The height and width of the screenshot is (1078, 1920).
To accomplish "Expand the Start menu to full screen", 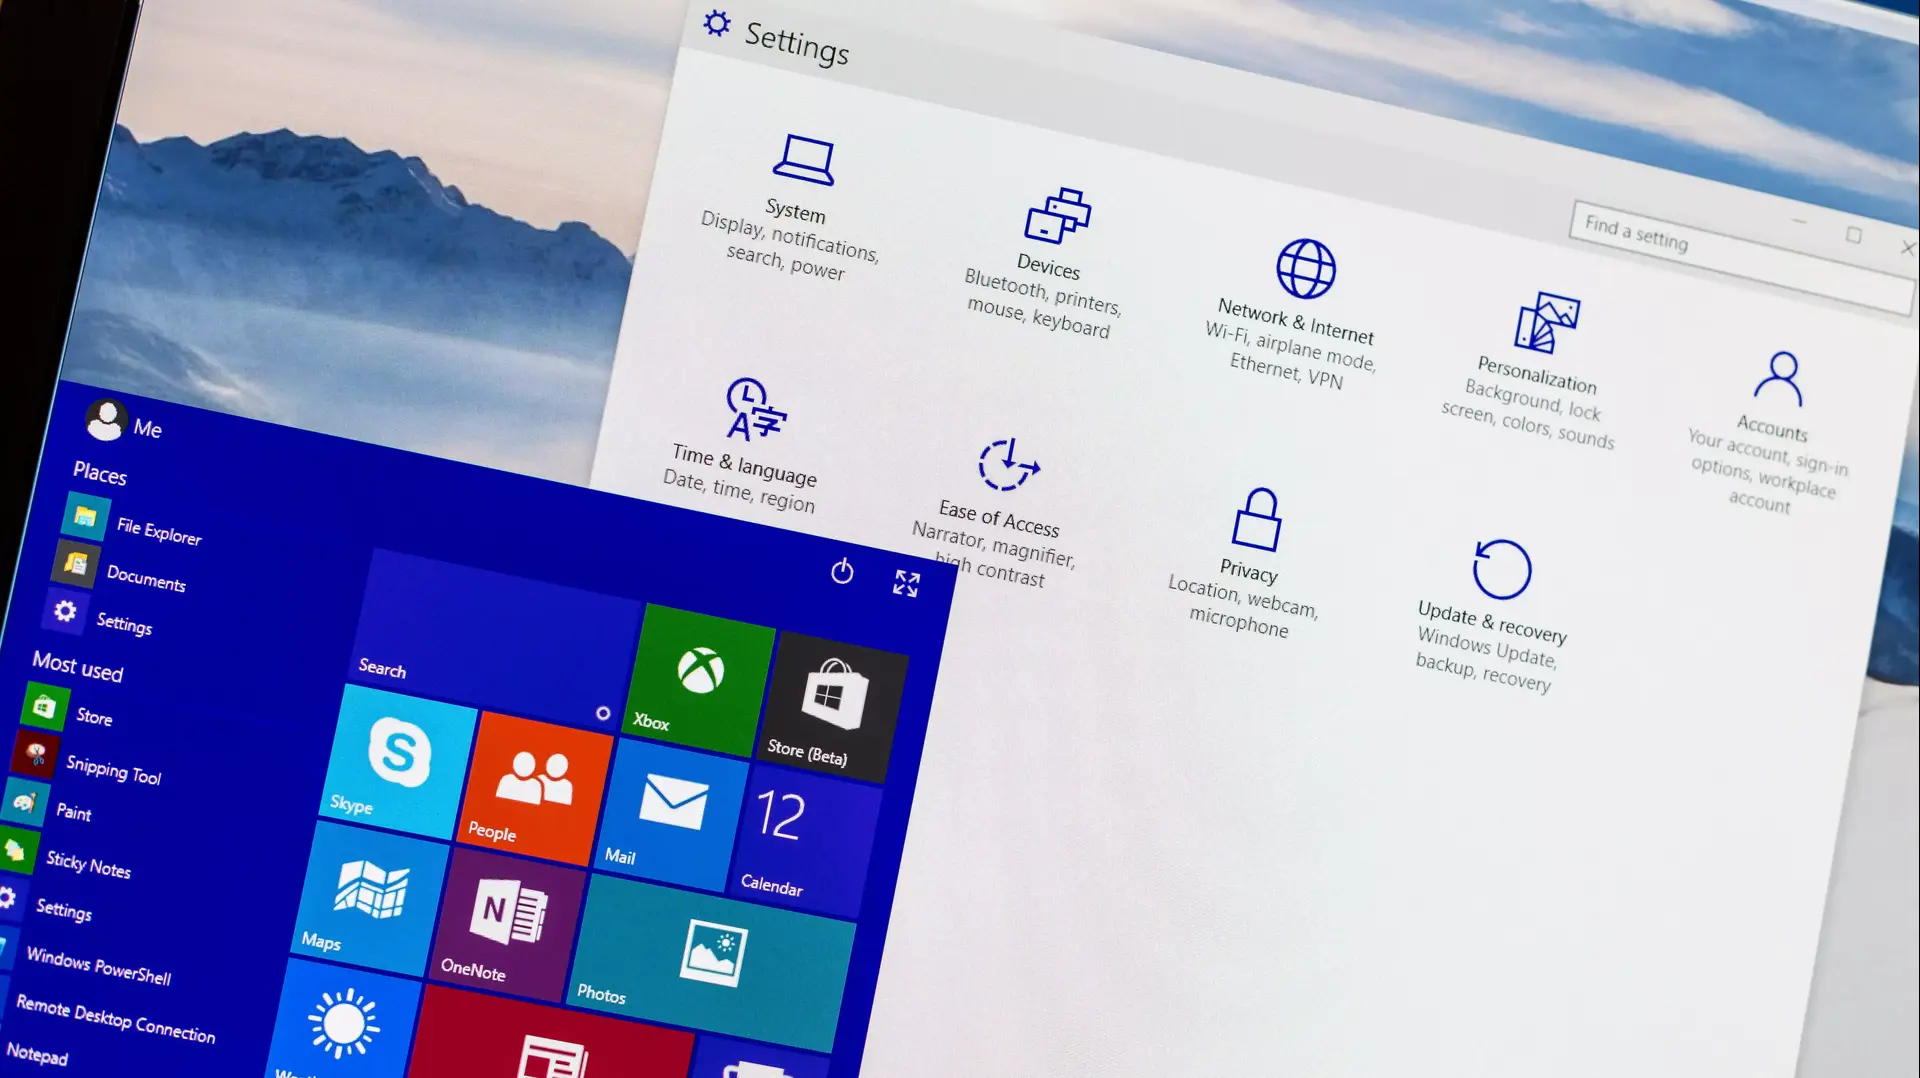I will pyautogui.click(x=906, y=583).
